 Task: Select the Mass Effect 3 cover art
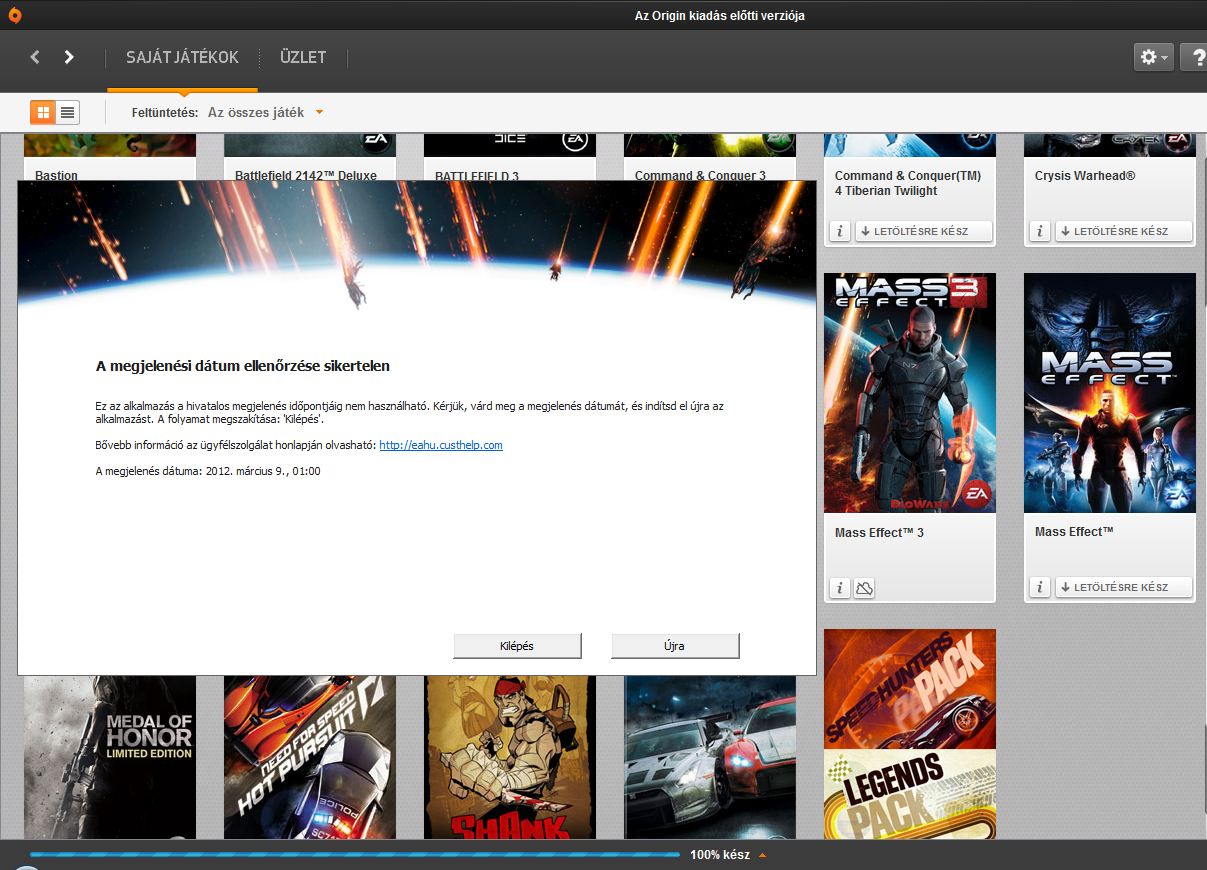point(910,393)
